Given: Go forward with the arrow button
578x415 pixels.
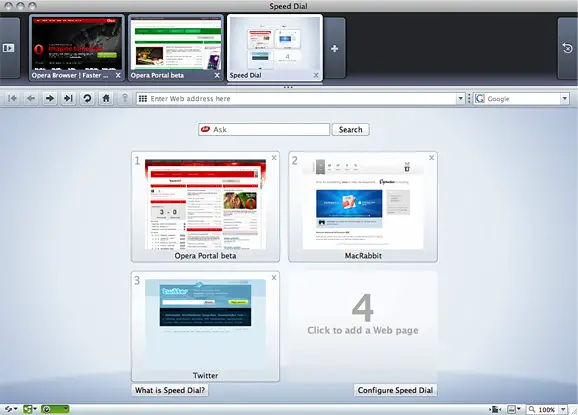Looking at the screenshot, I should [50, 98].
